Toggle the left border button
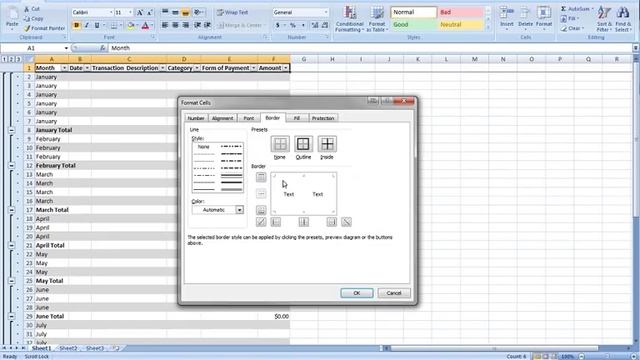 click(x=276, y=222)
